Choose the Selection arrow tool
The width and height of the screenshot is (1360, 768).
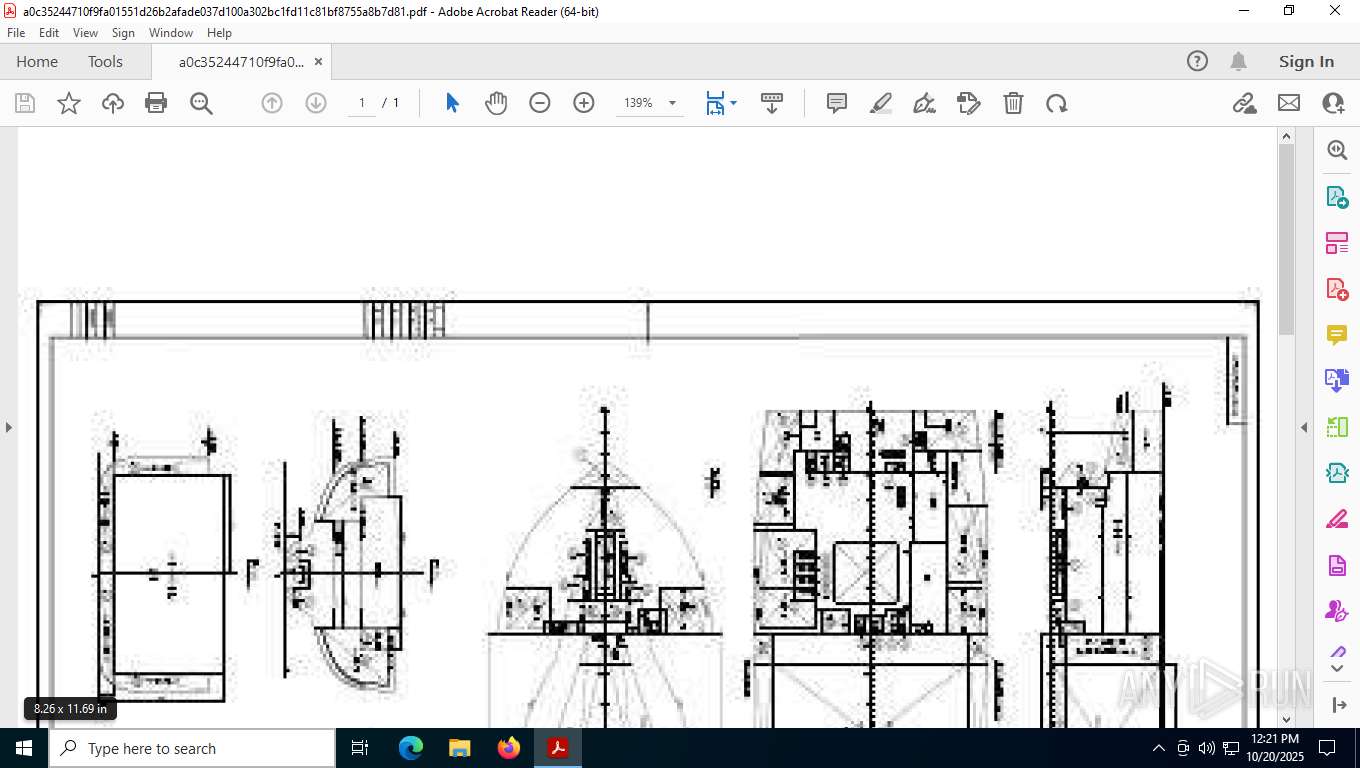(452, 103)
